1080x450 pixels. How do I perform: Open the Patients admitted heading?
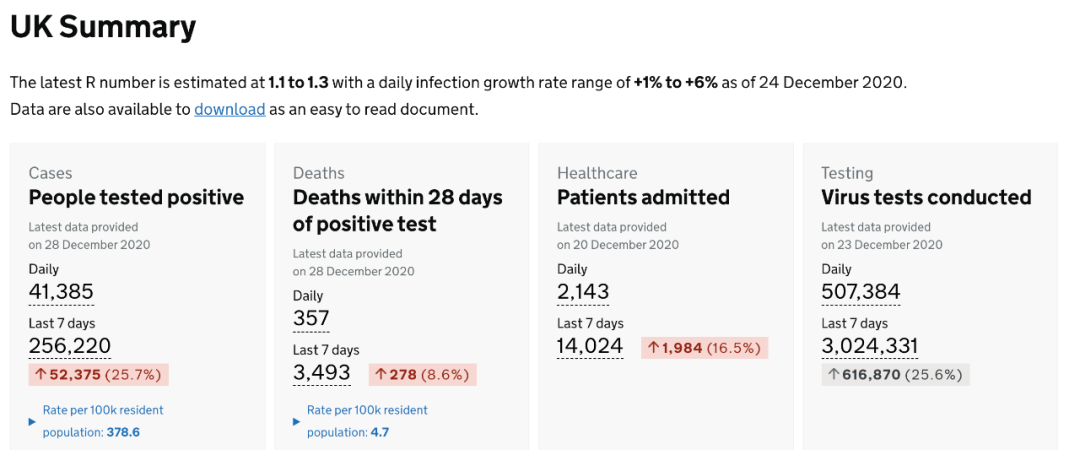[643, 197]
